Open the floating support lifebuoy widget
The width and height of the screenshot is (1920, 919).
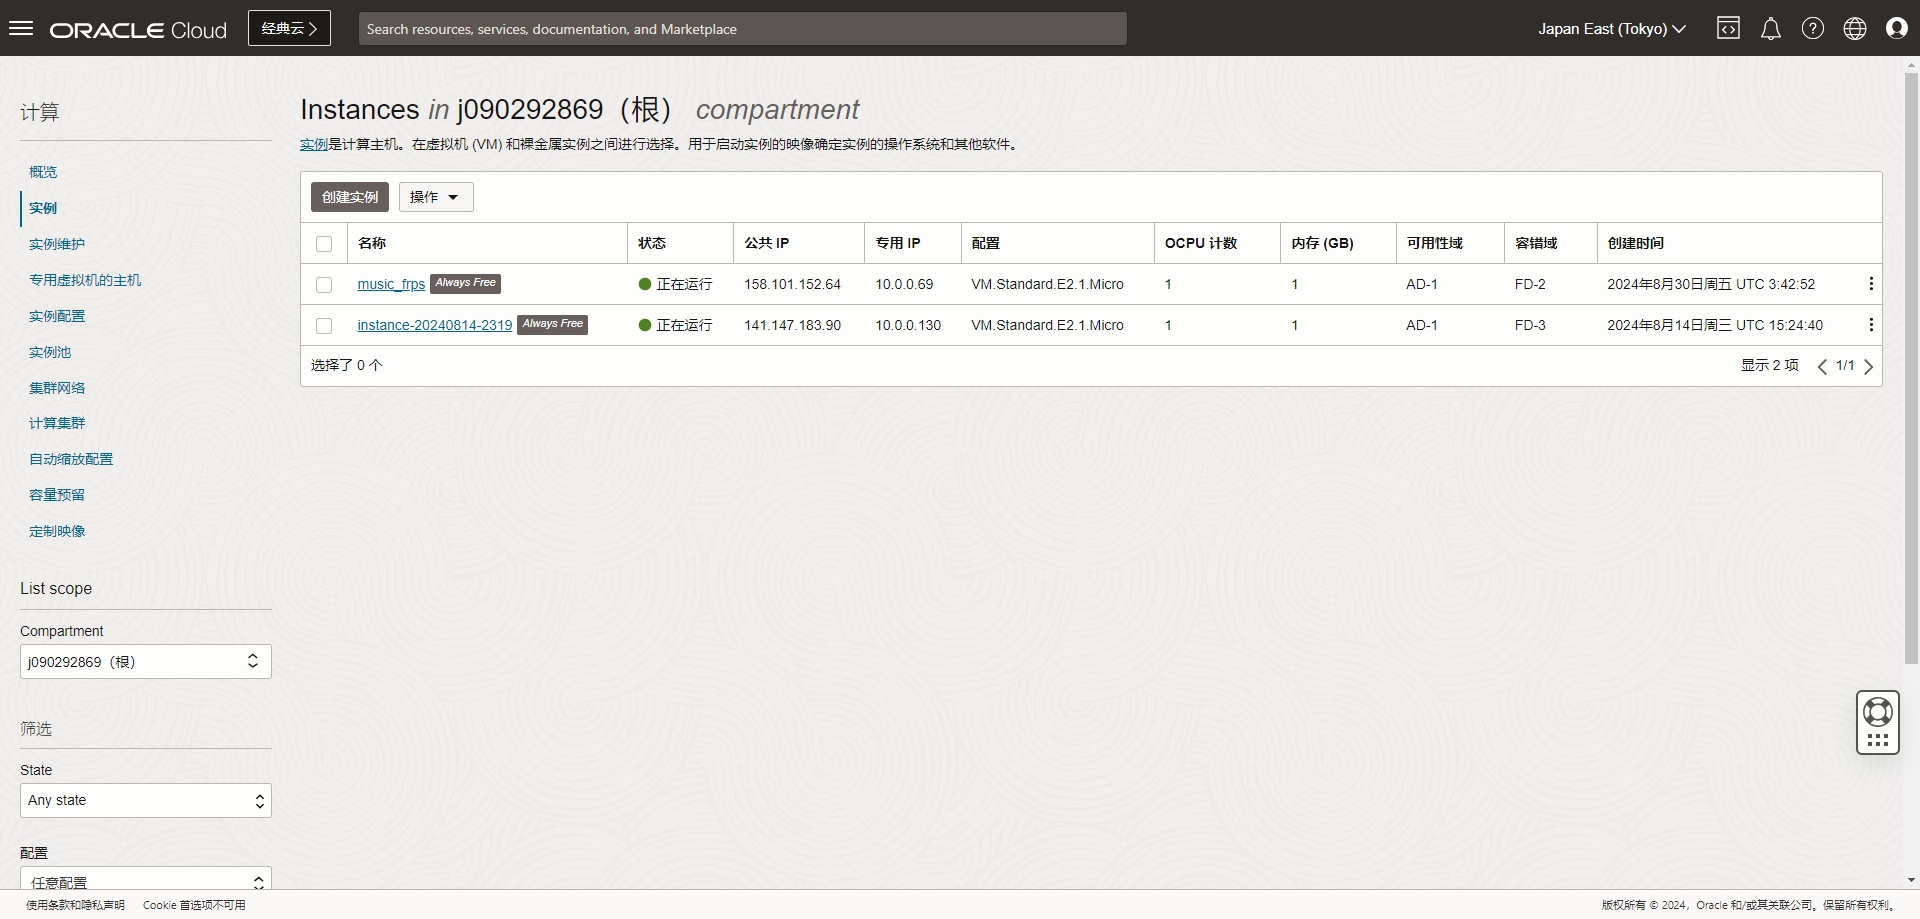[x=1877, y=712]
